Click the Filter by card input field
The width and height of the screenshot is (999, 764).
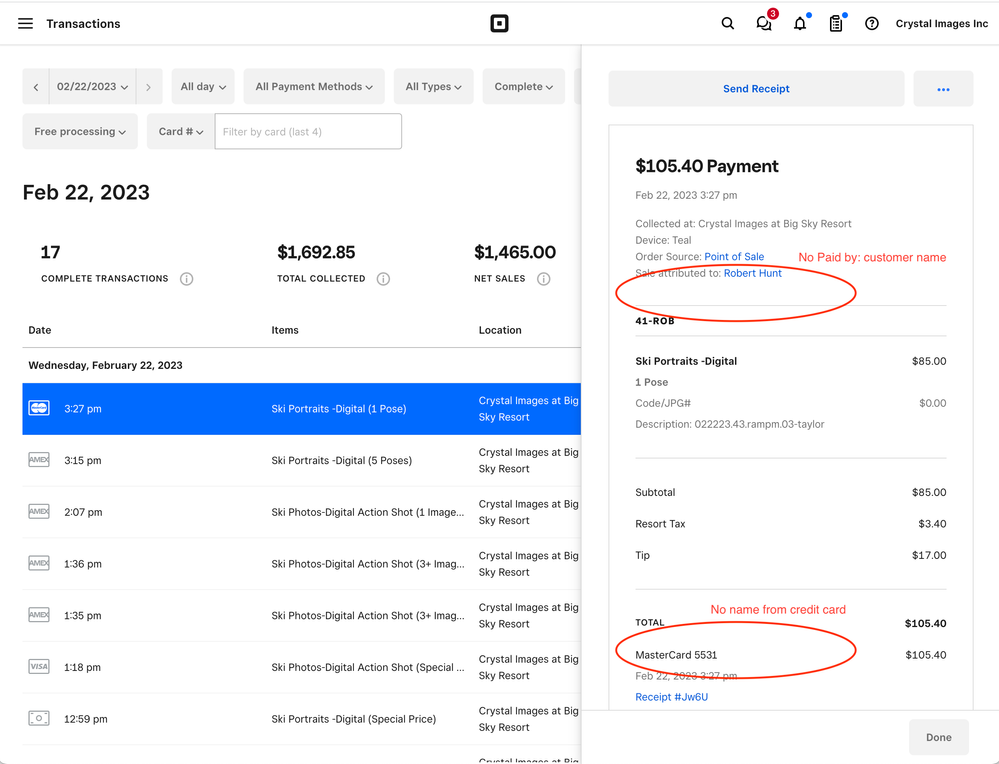tap(308, 132)
